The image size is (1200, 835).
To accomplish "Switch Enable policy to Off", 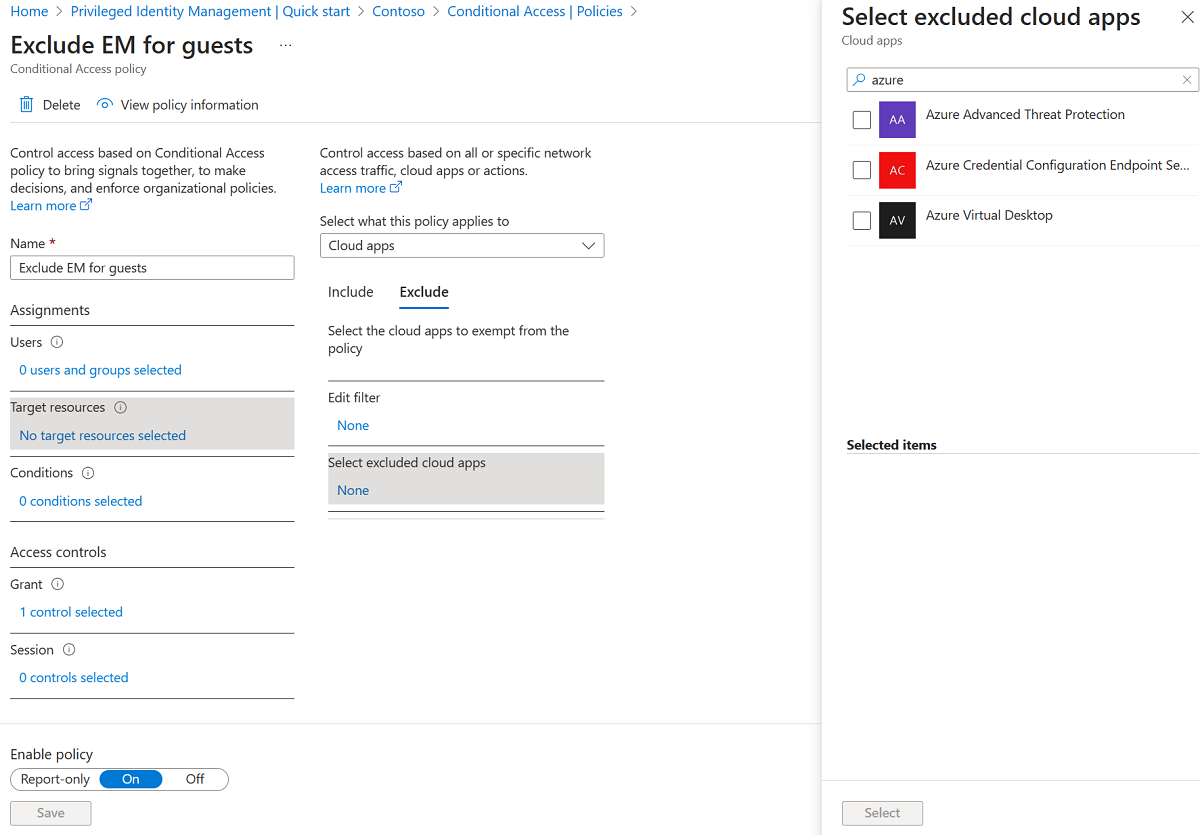I will [195, 780].
